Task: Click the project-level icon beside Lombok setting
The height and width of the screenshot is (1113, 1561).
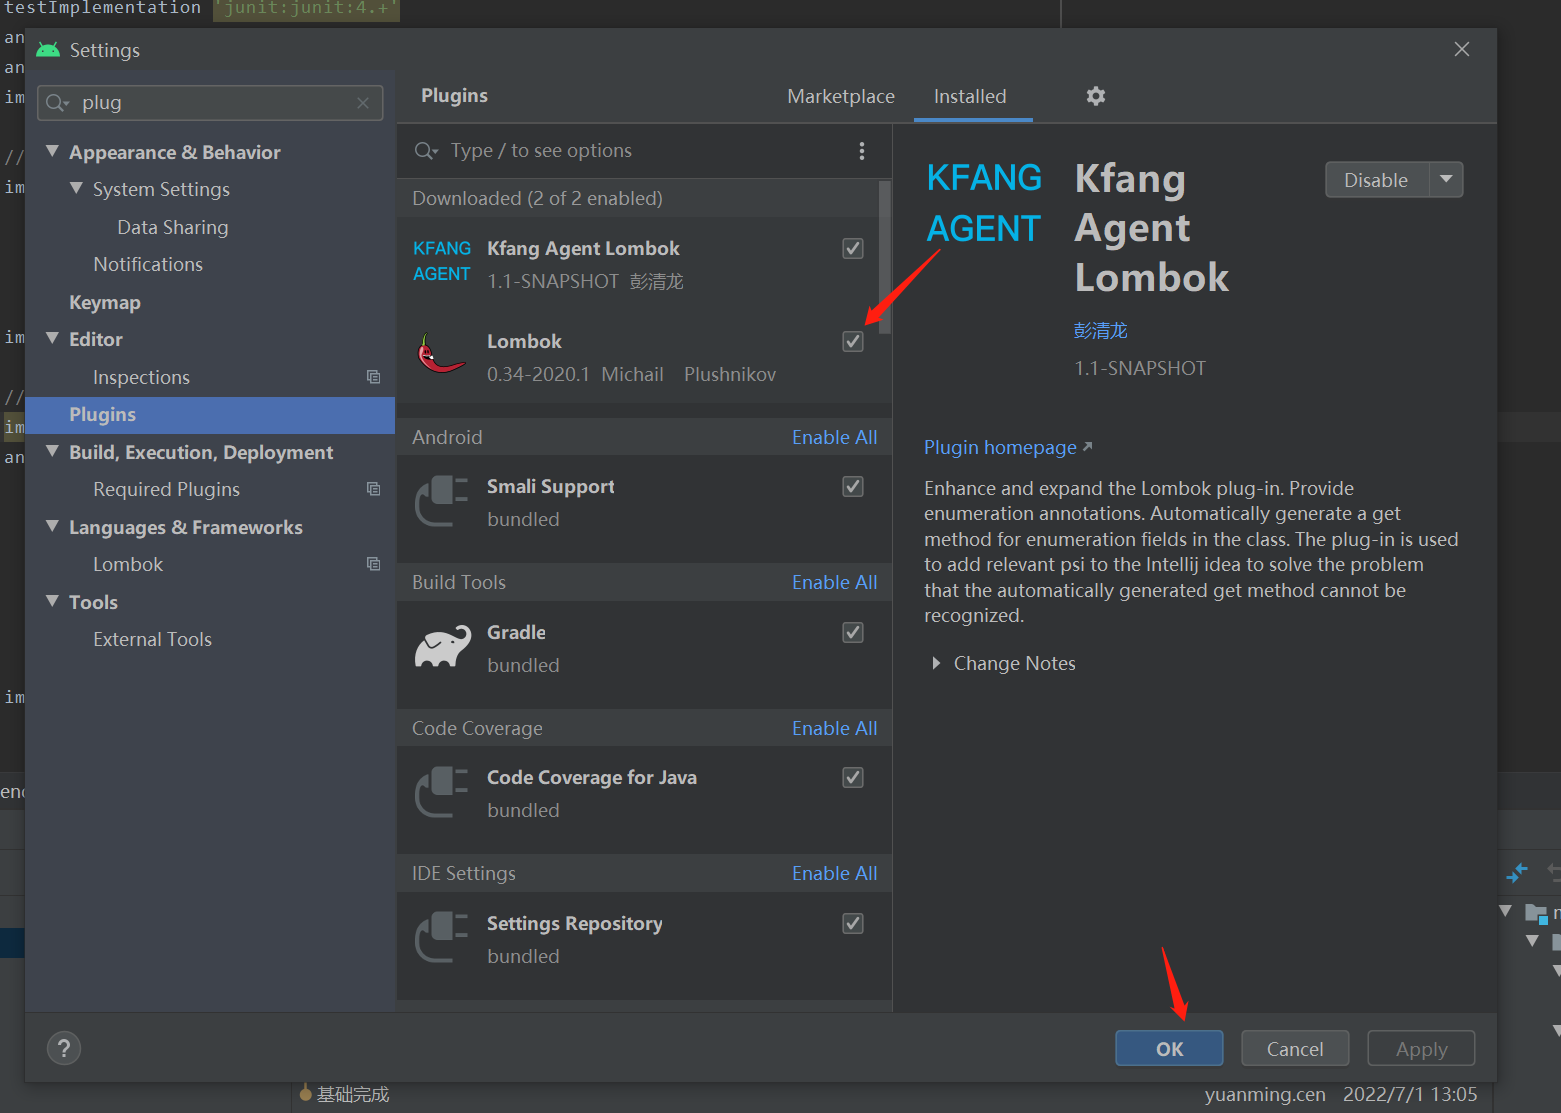Action: pyautogui.click(x=373, y=564)
